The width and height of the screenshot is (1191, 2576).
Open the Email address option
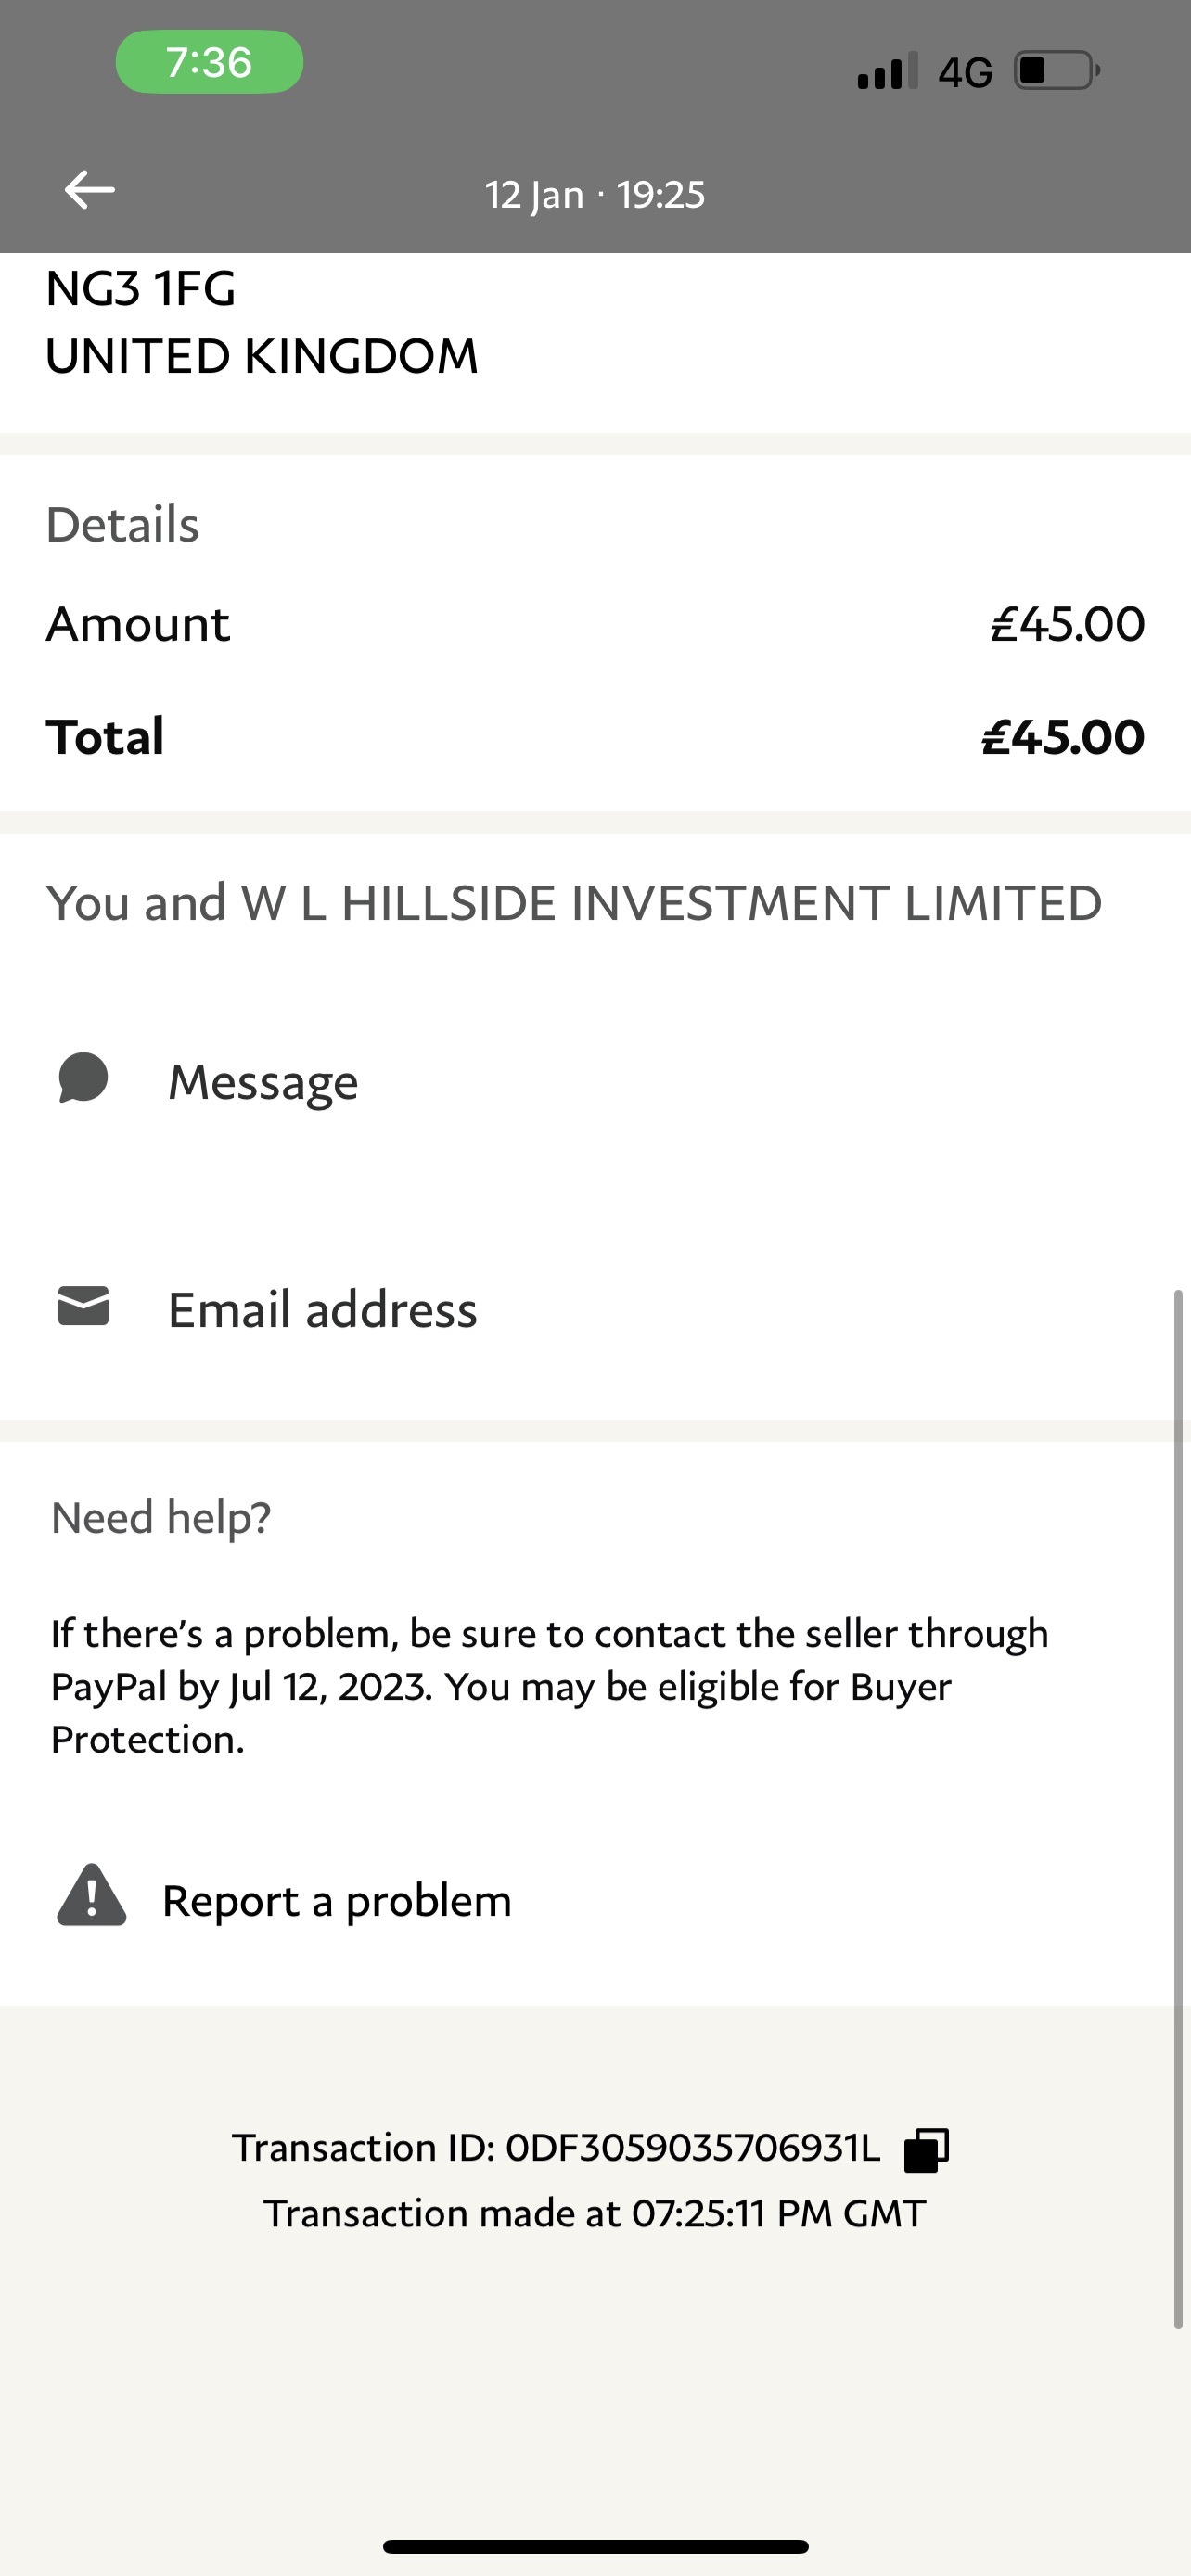point(322,1310)
